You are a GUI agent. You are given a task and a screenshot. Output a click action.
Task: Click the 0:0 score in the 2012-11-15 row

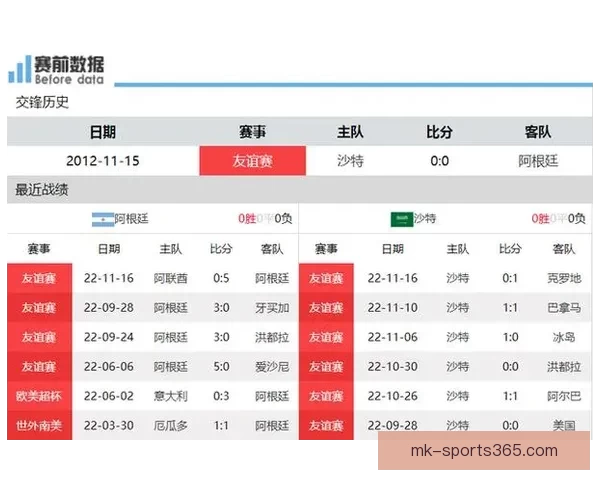(439, 161)
